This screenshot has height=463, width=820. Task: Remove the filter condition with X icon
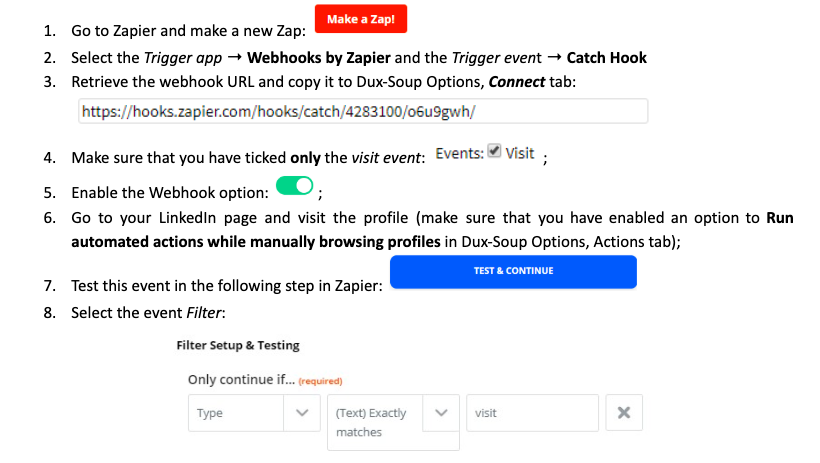(623, 413)
